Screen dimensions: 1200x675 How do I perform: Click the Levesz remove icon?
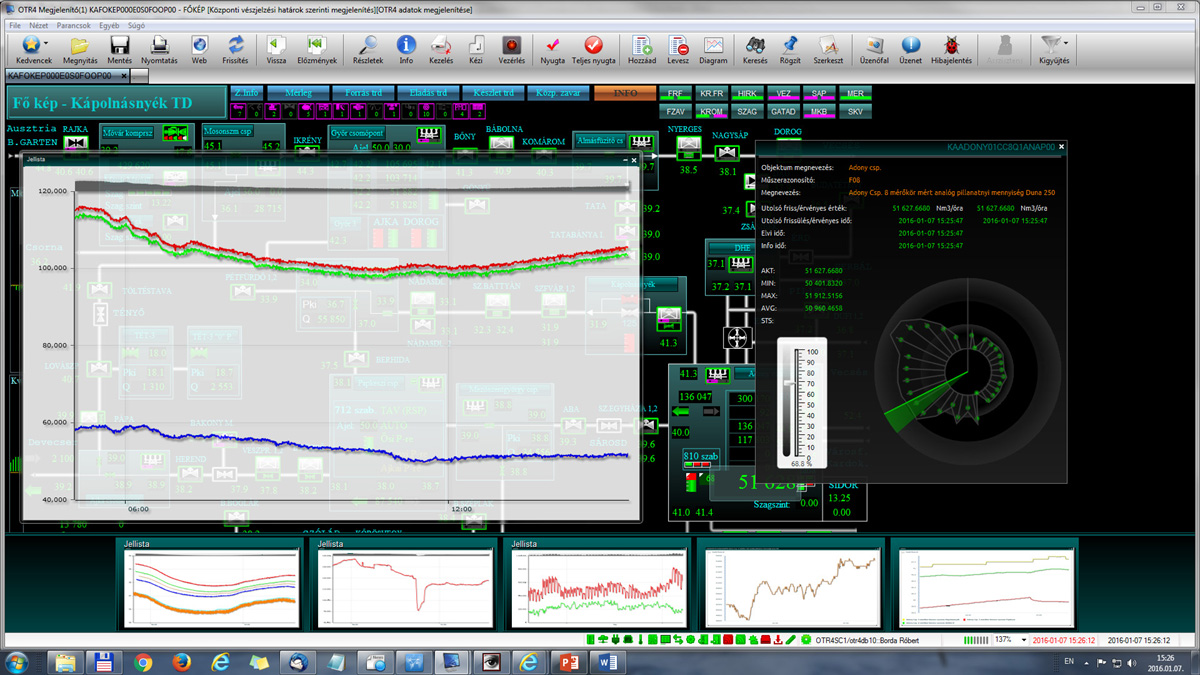[x=678, y=49]
